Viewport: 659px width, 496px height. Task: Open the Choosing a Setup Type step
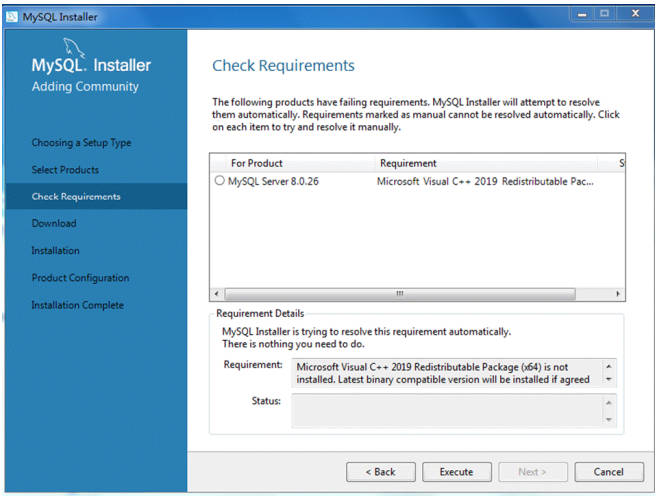pos(82,143)
